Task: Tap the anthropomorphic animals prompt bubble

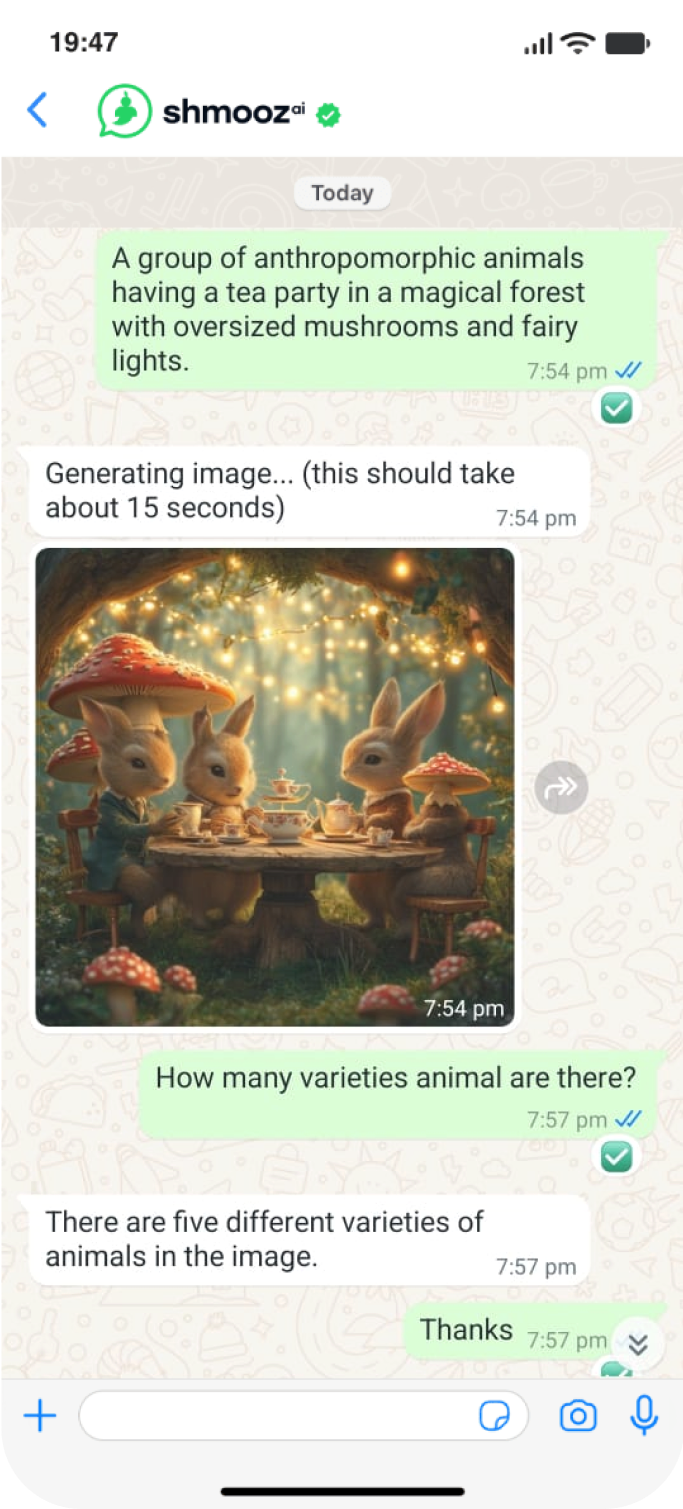Action: click(x=380, y=310)
